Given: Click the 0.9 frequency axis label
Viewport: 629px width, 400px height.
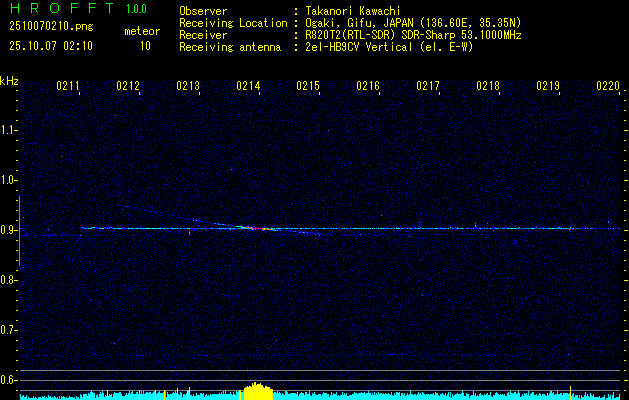Looking at the screenshot, I should (9, 230).
